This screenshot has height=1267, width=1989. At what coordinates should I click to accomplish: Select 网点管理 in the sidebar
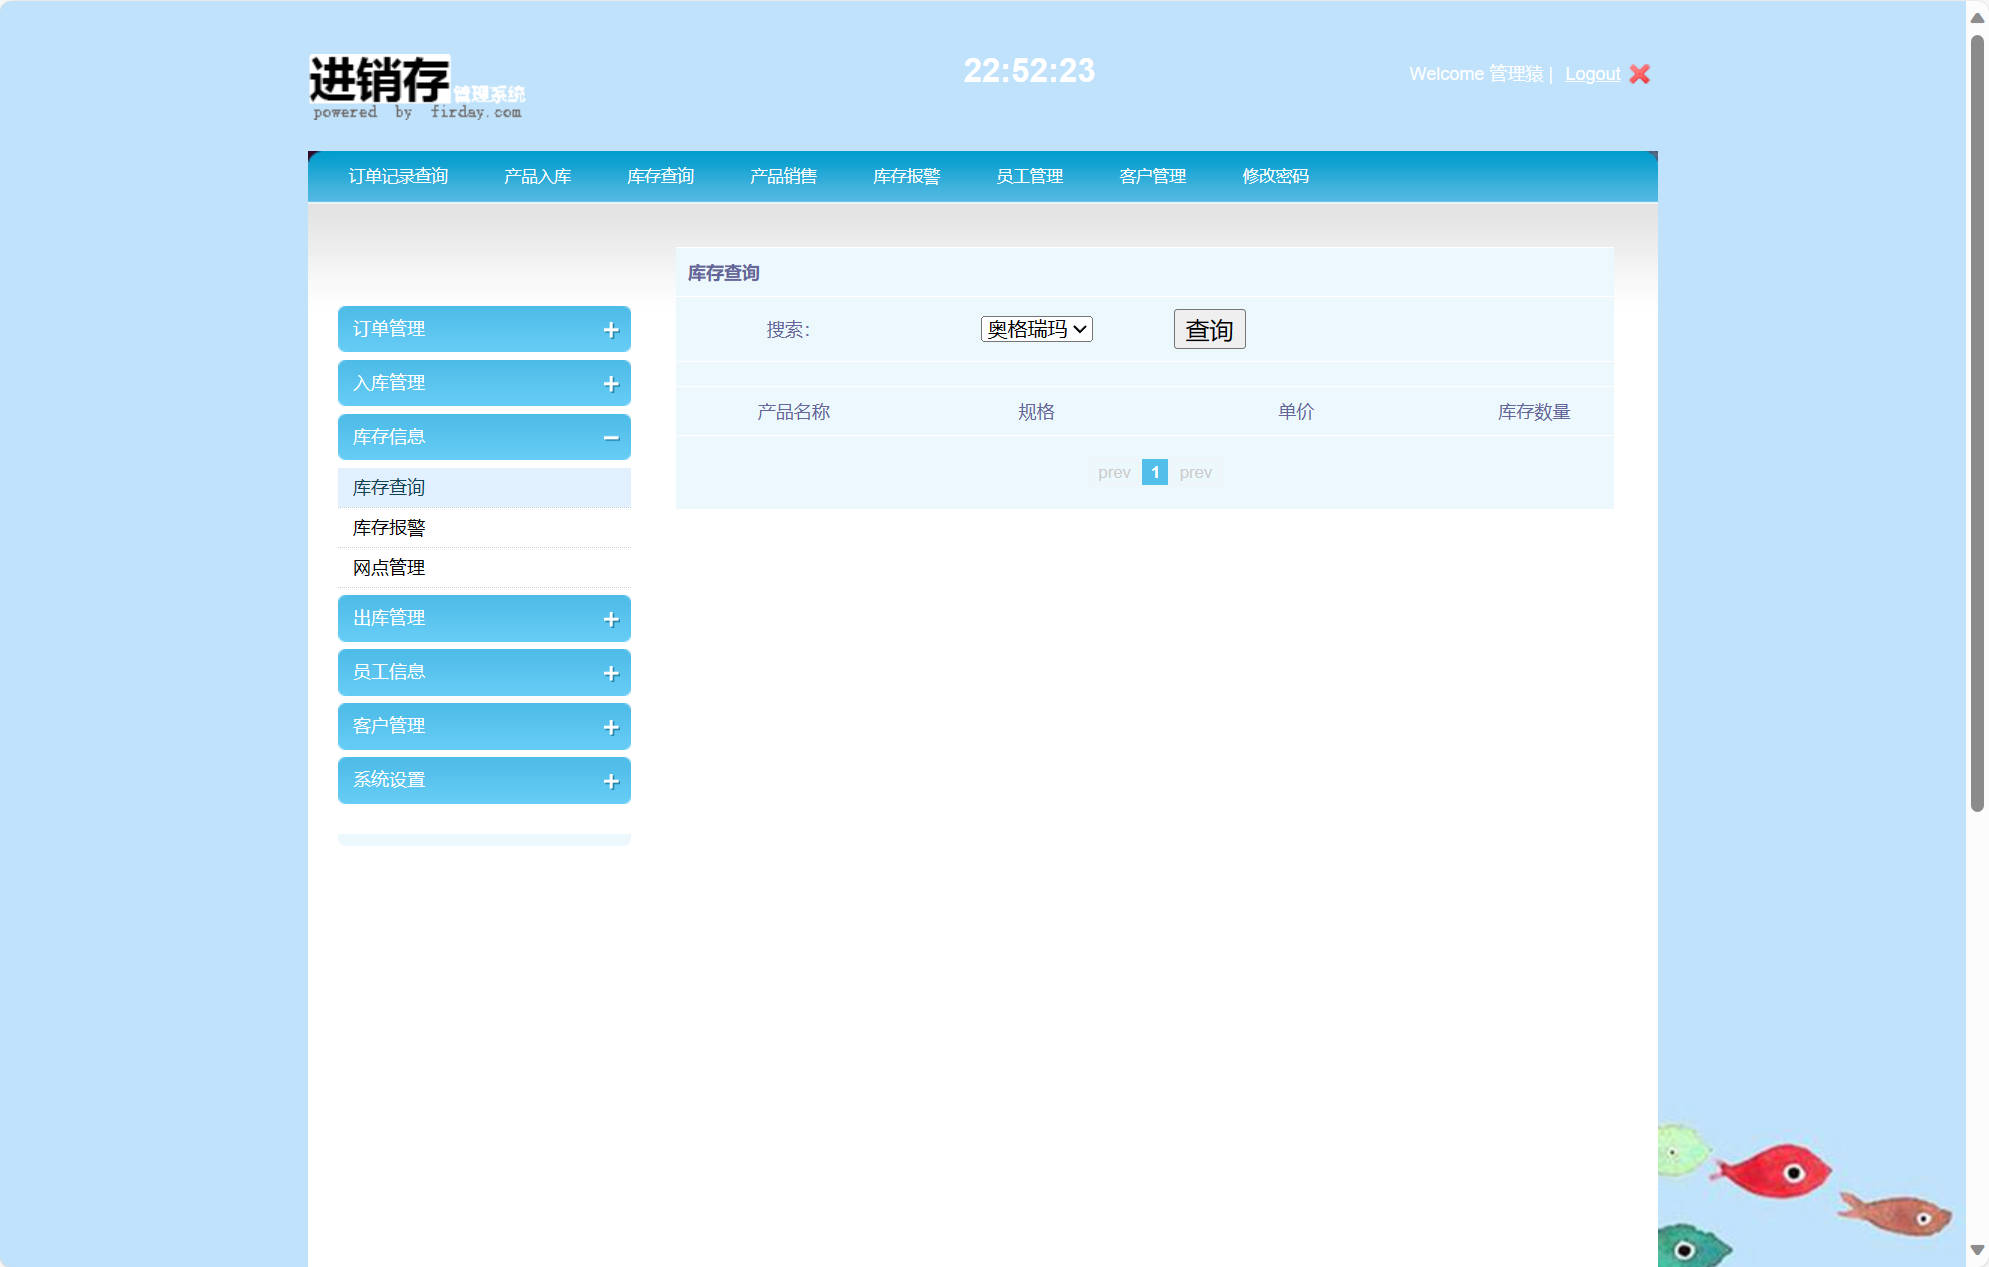388,567
